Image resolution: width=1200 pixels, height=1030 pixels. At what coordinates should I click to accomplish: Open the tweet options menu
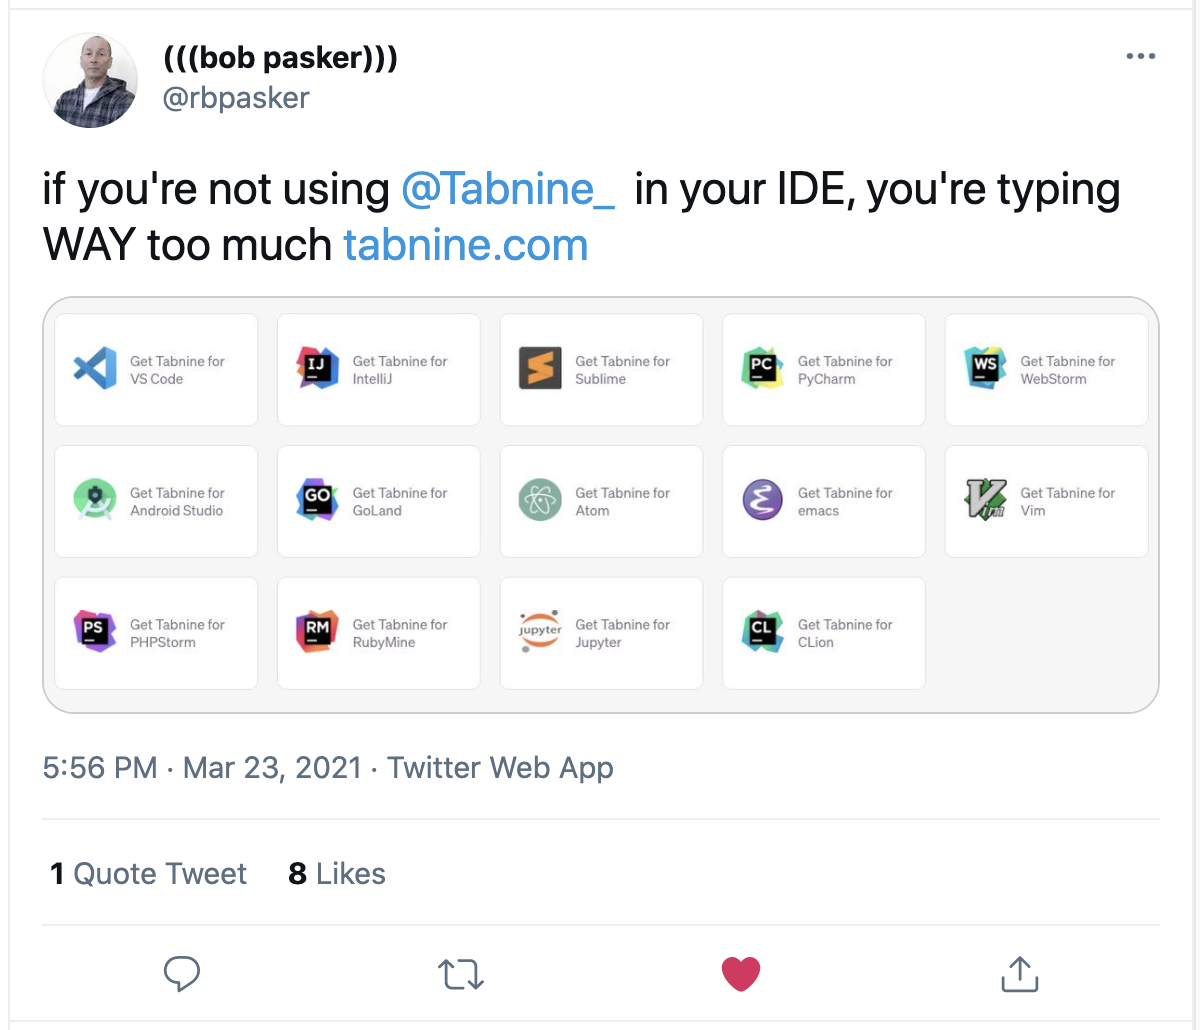point(1140,57)
